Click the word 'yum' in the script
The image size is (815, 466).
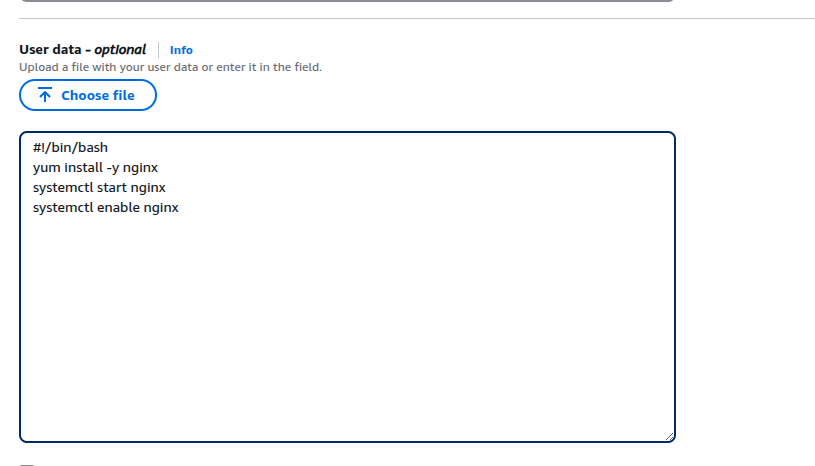46,168
